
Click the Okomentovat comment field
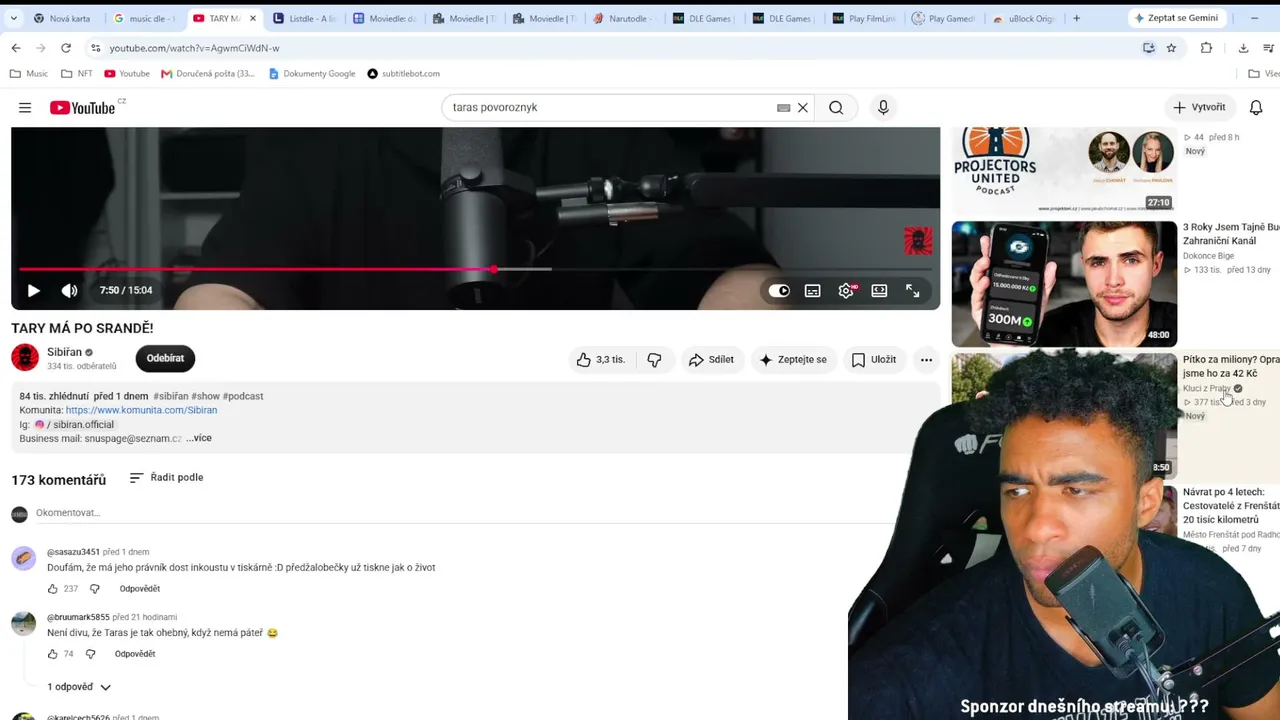click(465, 514)
